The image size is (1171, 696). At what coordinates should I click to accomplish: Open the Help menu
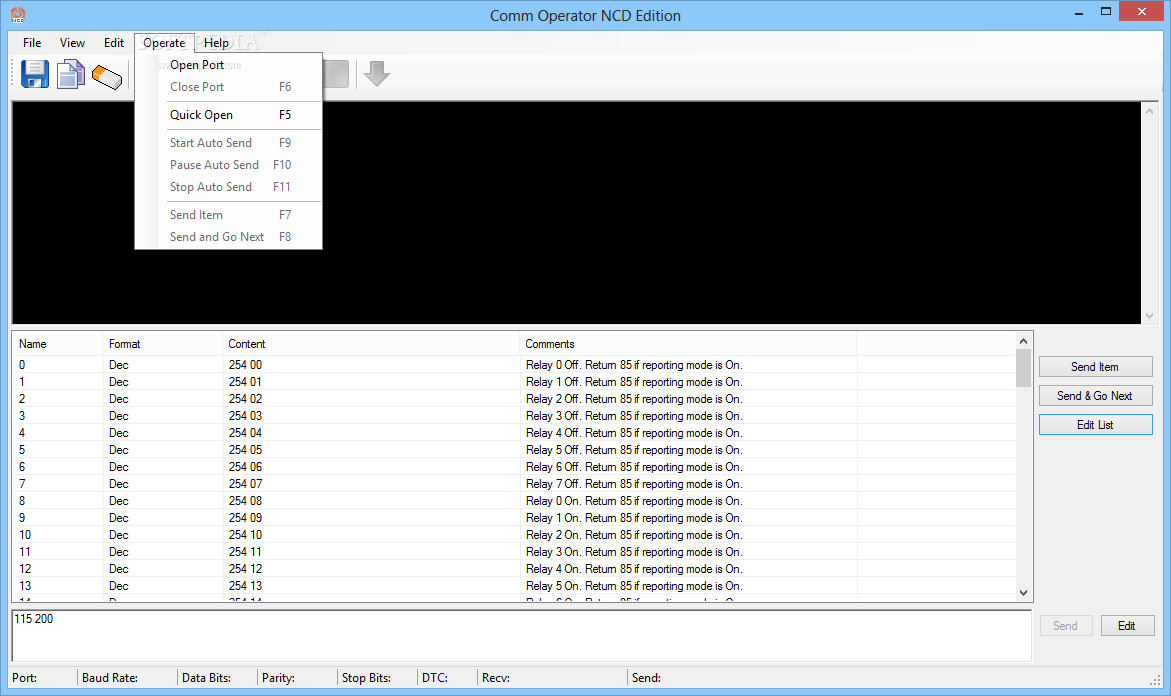[217, 43]
